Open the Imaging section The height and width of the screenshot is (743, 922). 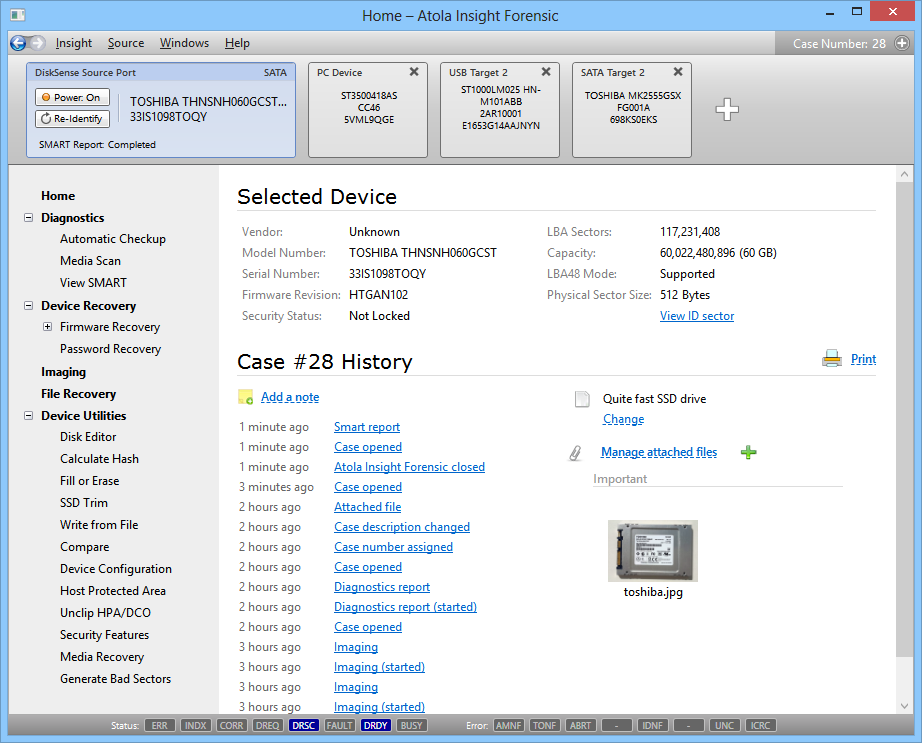64,372
